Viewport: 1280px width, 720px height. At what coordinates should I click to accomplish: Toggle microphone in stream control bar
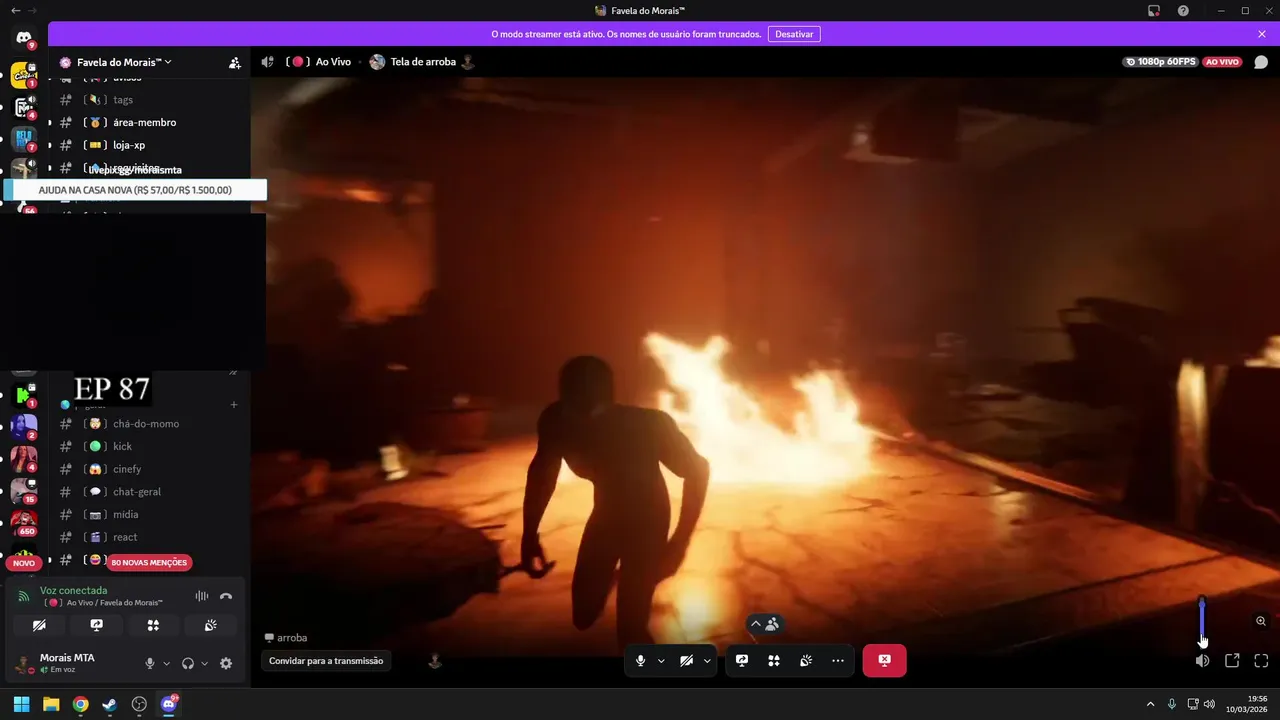(x=641, y=661)
